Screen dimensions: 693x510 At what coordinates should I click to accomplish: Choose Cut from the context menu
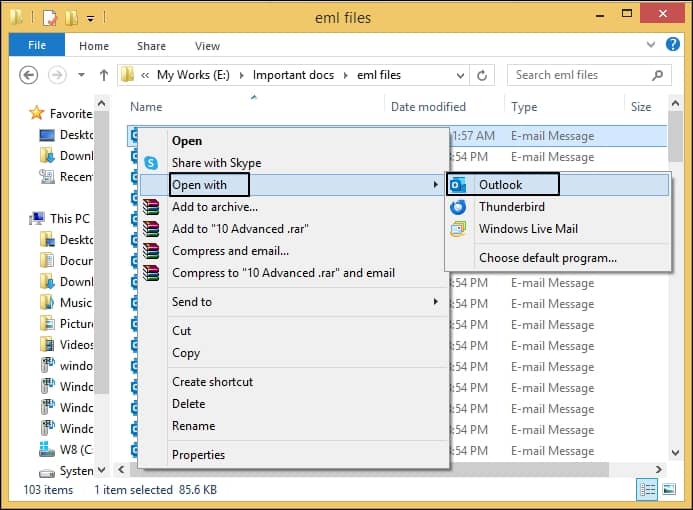pos(293,331)
